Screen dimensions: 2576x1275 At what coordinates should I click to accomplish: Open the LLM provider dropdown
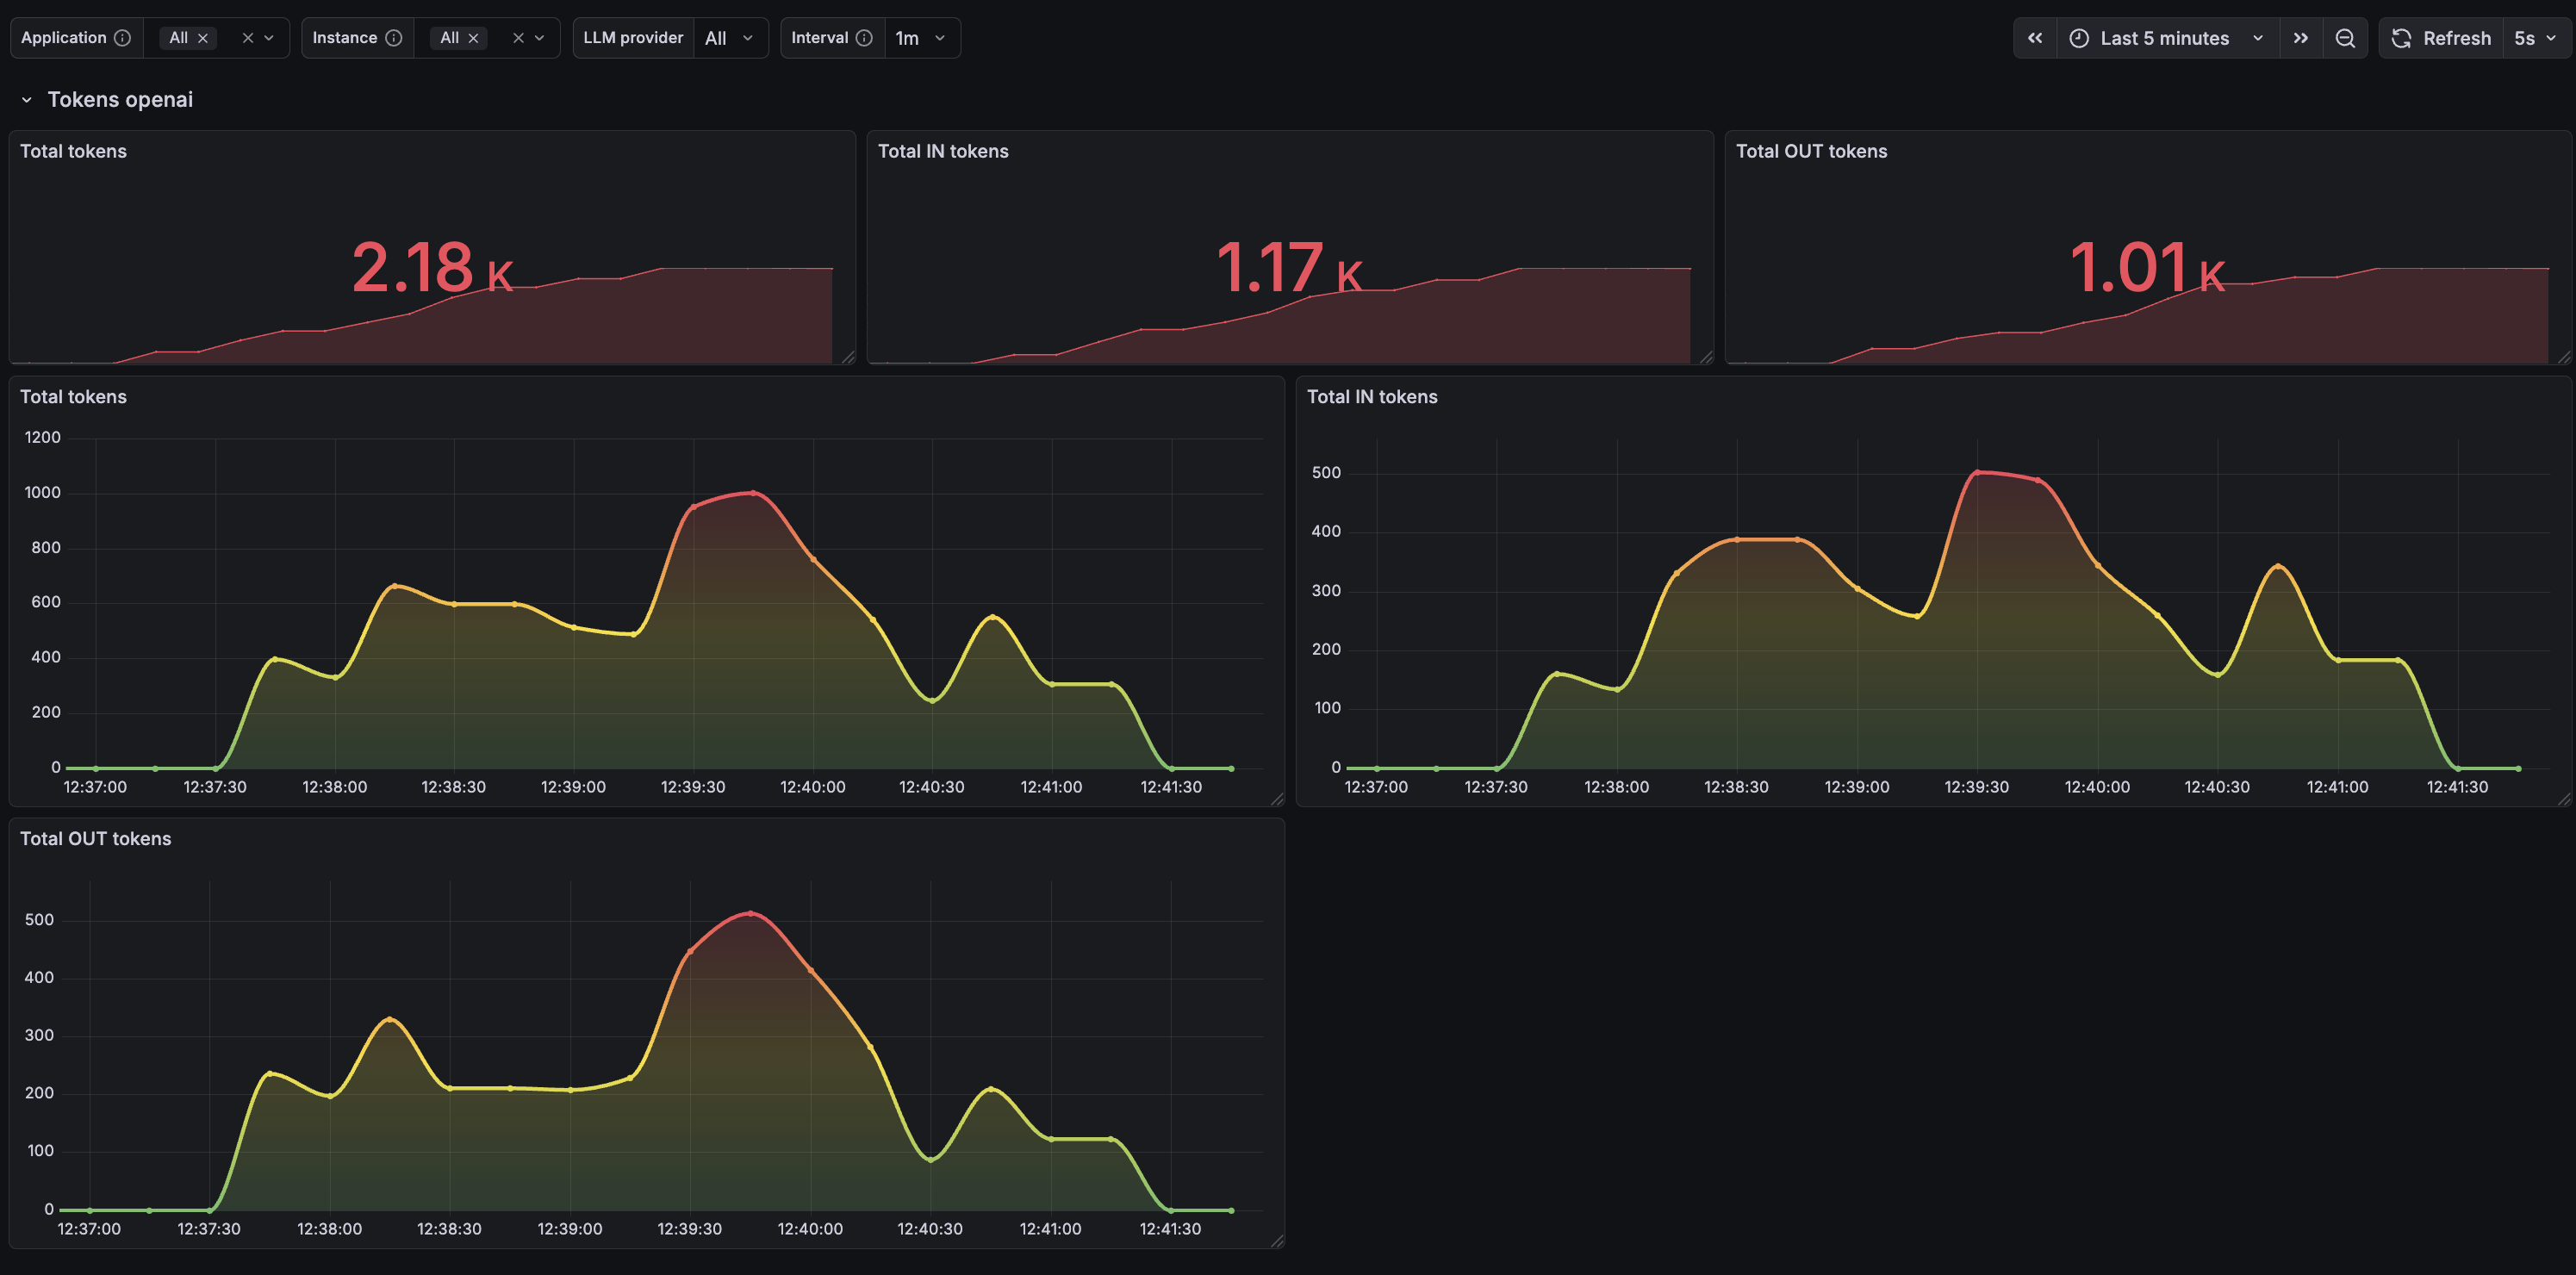pos(730,38)
